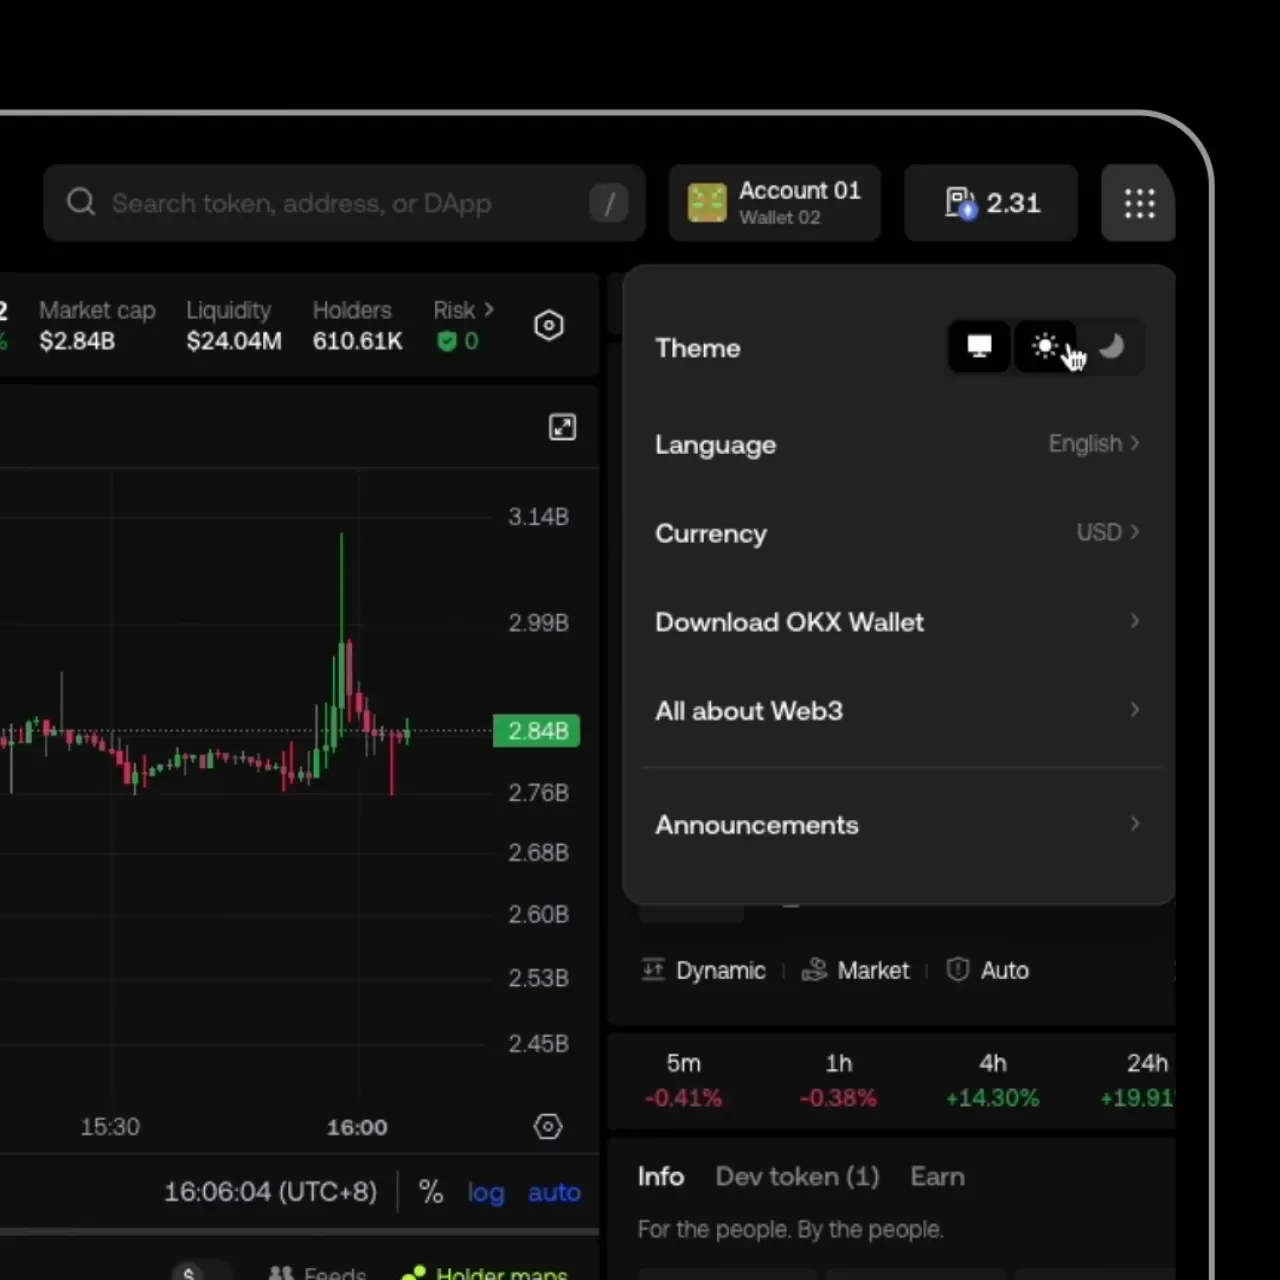Screen dimensions: 1280x1280
Task: Click the search magnifier icon
Action: tap(81, 202)
